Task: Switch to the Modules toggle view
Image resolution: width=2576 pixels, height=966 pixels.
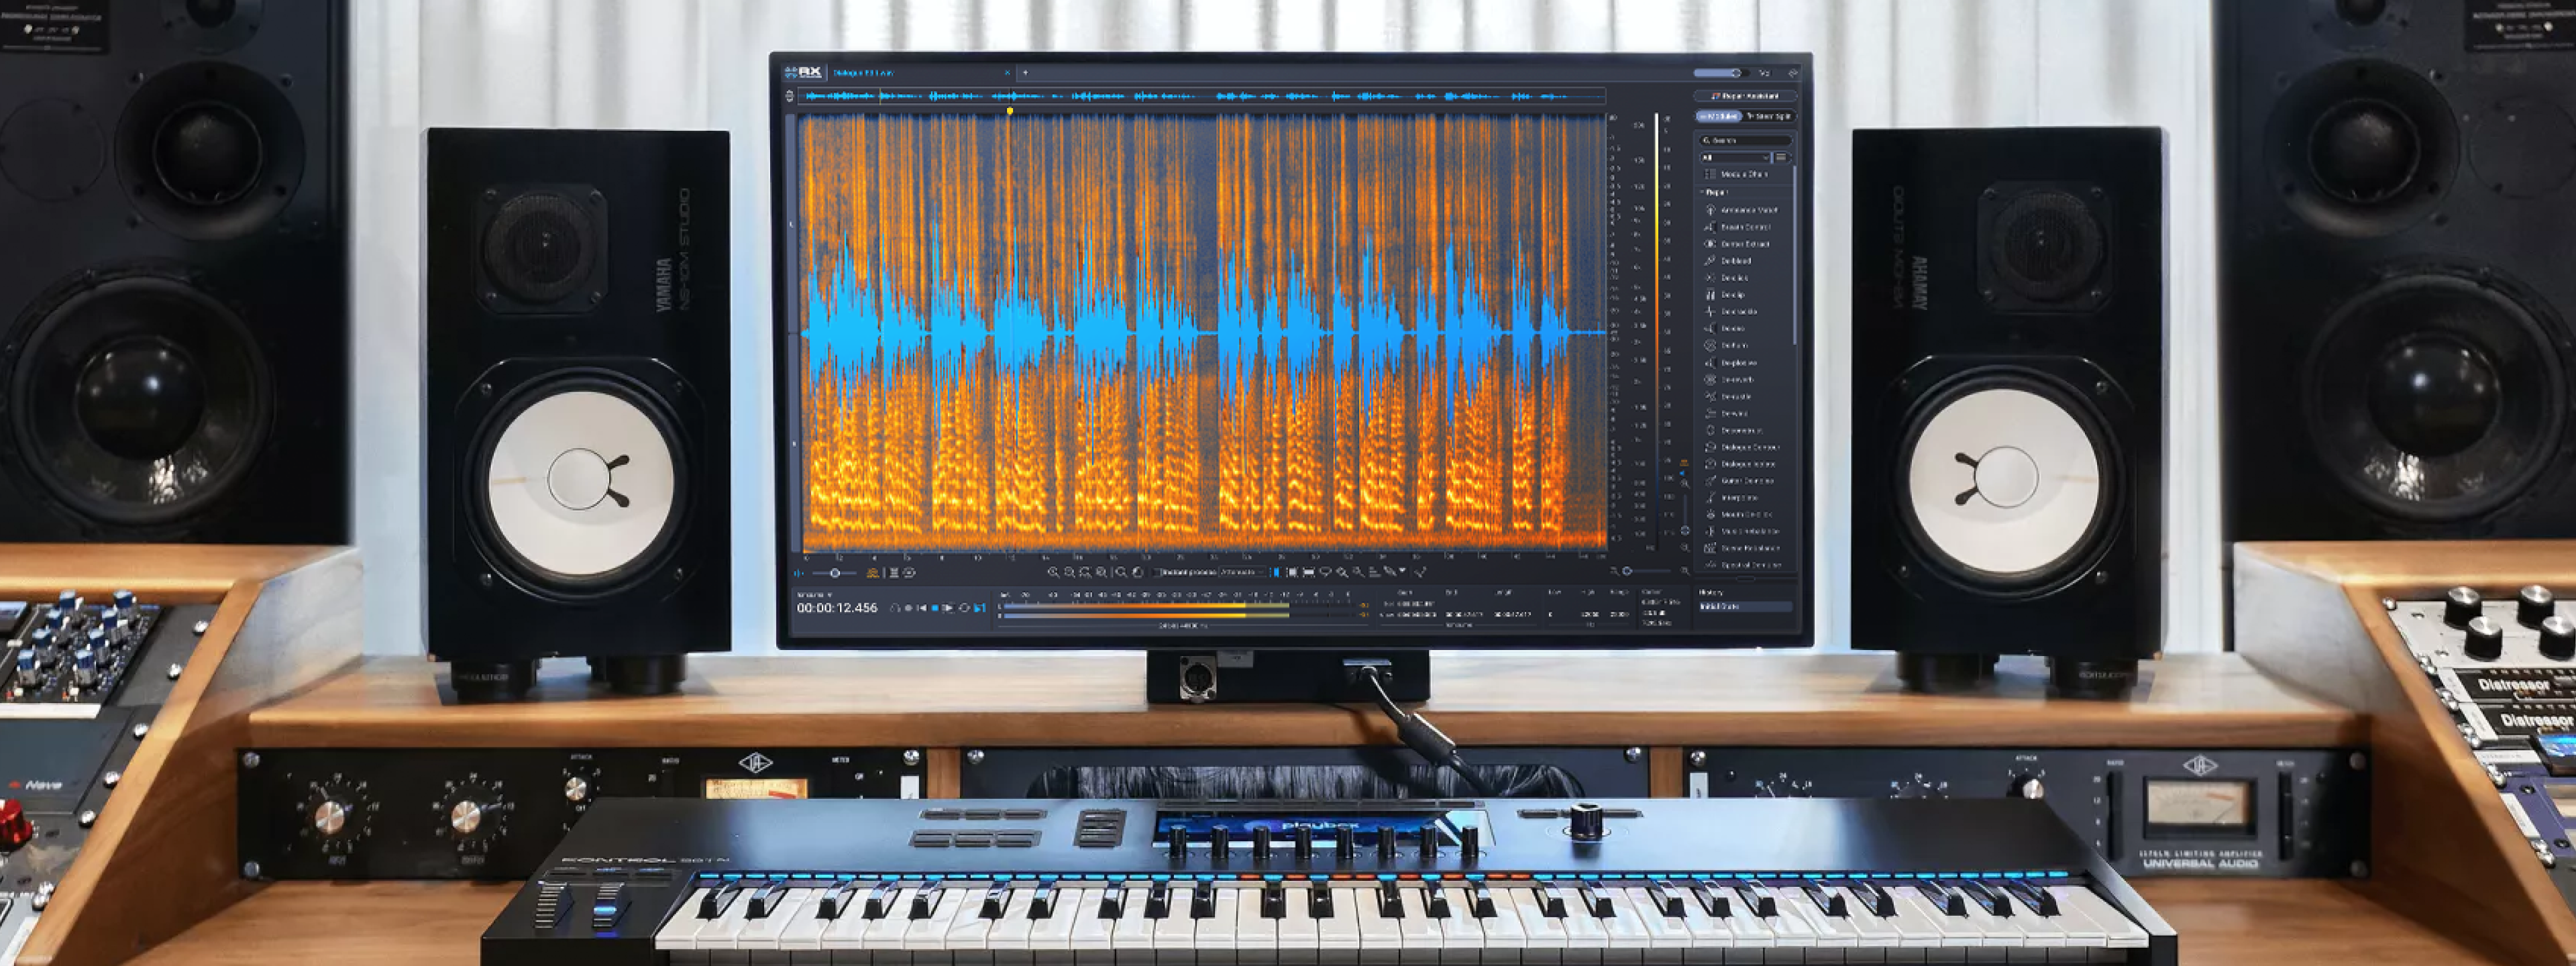Action: [x=1717, y=117]
